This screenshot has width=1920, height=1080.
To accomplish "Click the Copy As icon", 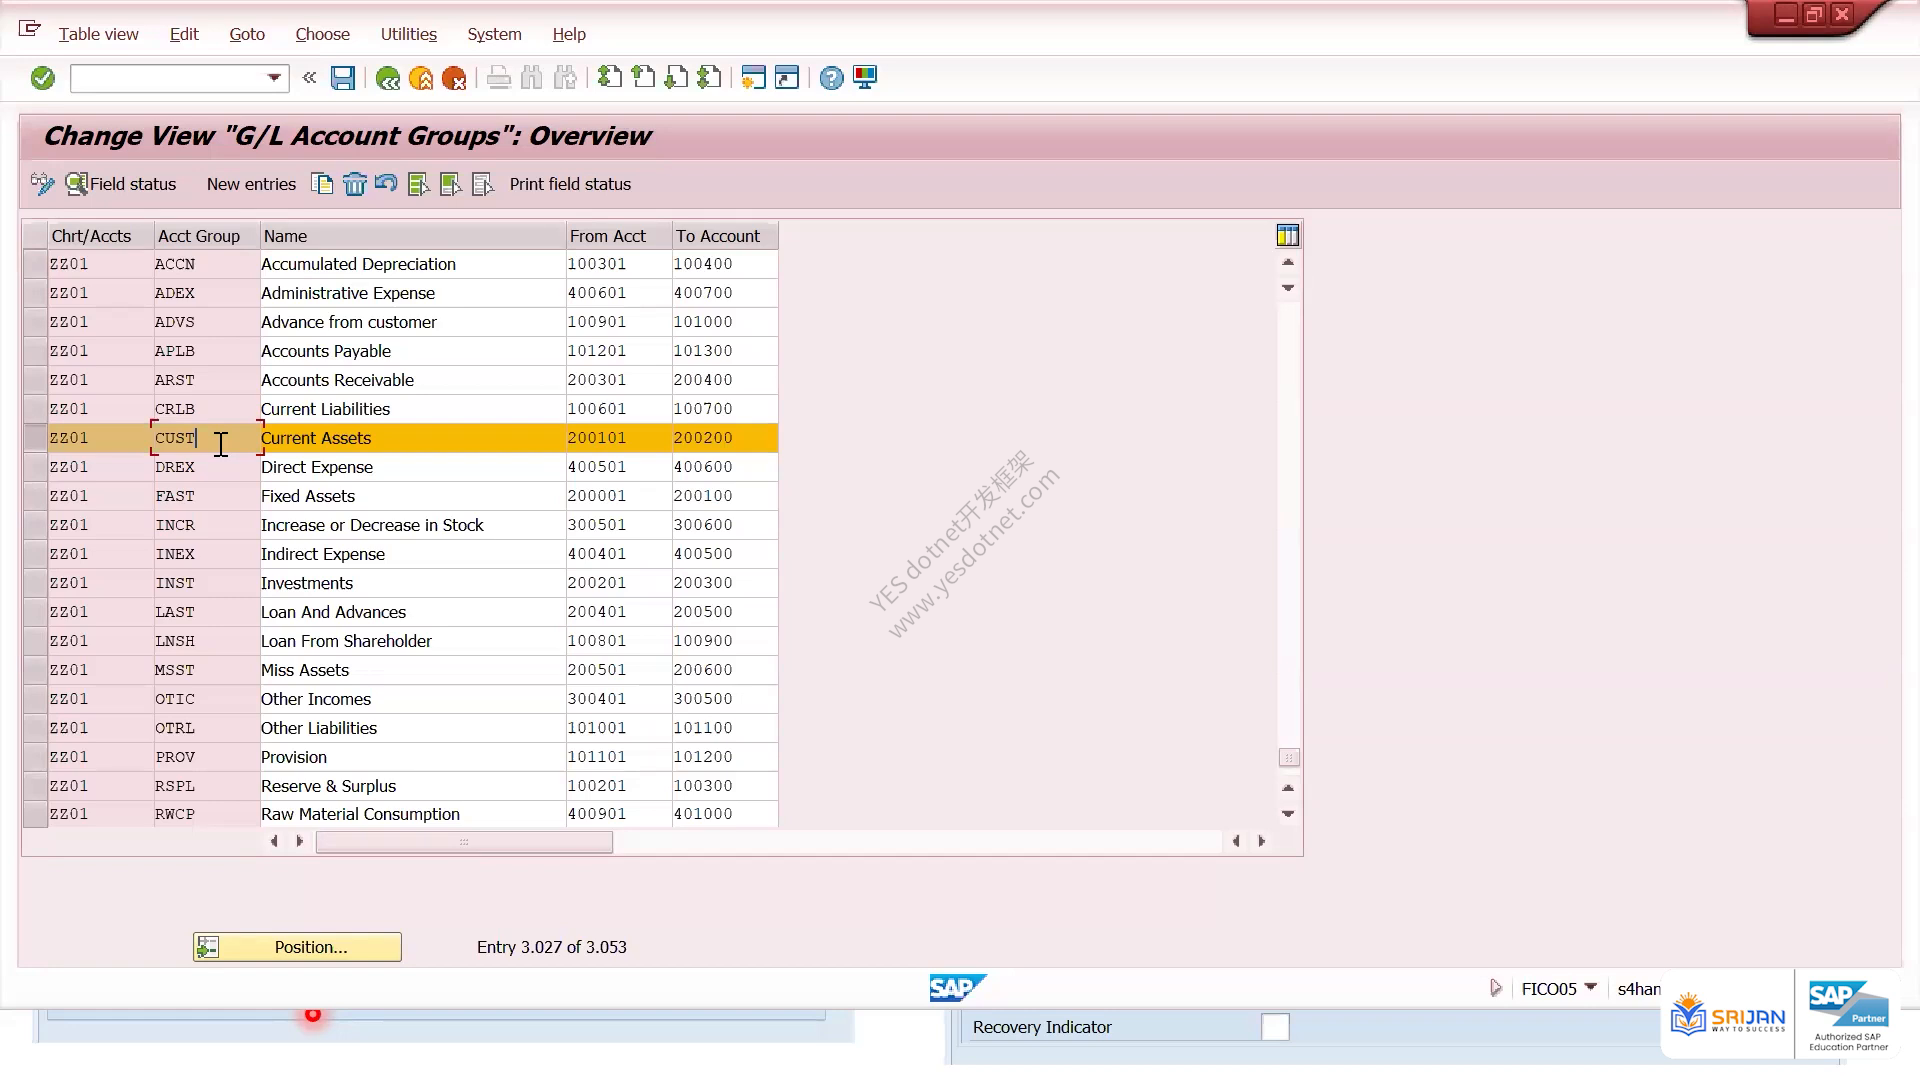I will tap(322, 184).
